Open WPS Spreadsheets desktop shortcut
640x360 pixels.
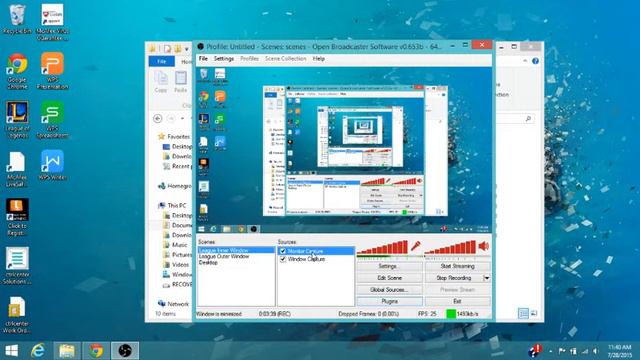pyautogui.click(x=52, y=120)
